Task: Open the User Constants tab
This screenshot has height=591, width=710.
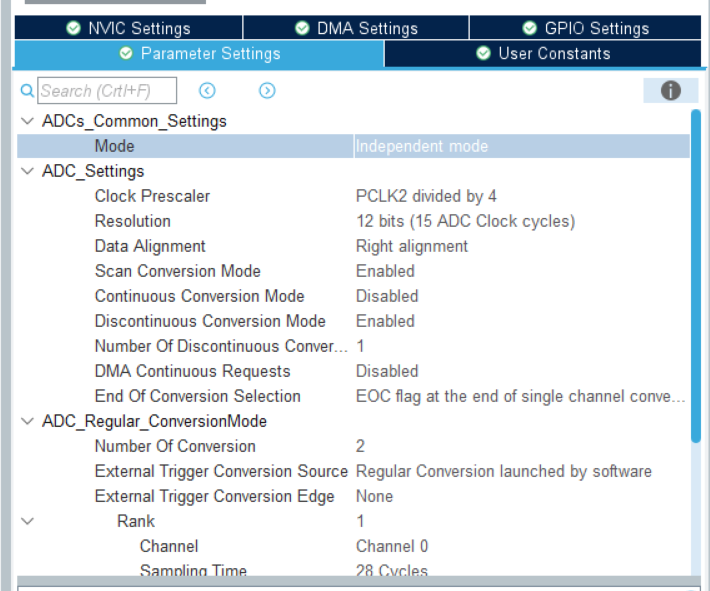Action: (553, 53)
